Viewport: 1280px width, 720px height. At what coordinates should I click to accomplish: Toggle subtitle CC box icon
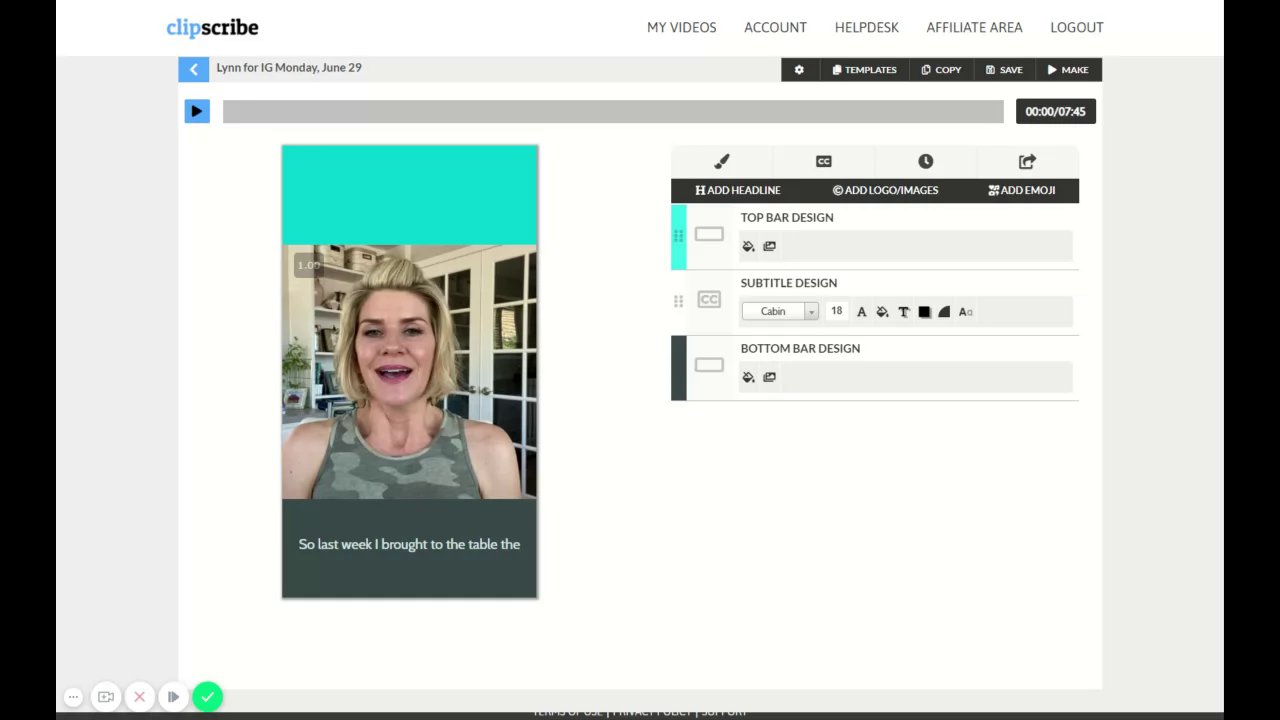(x=709, y=299)
